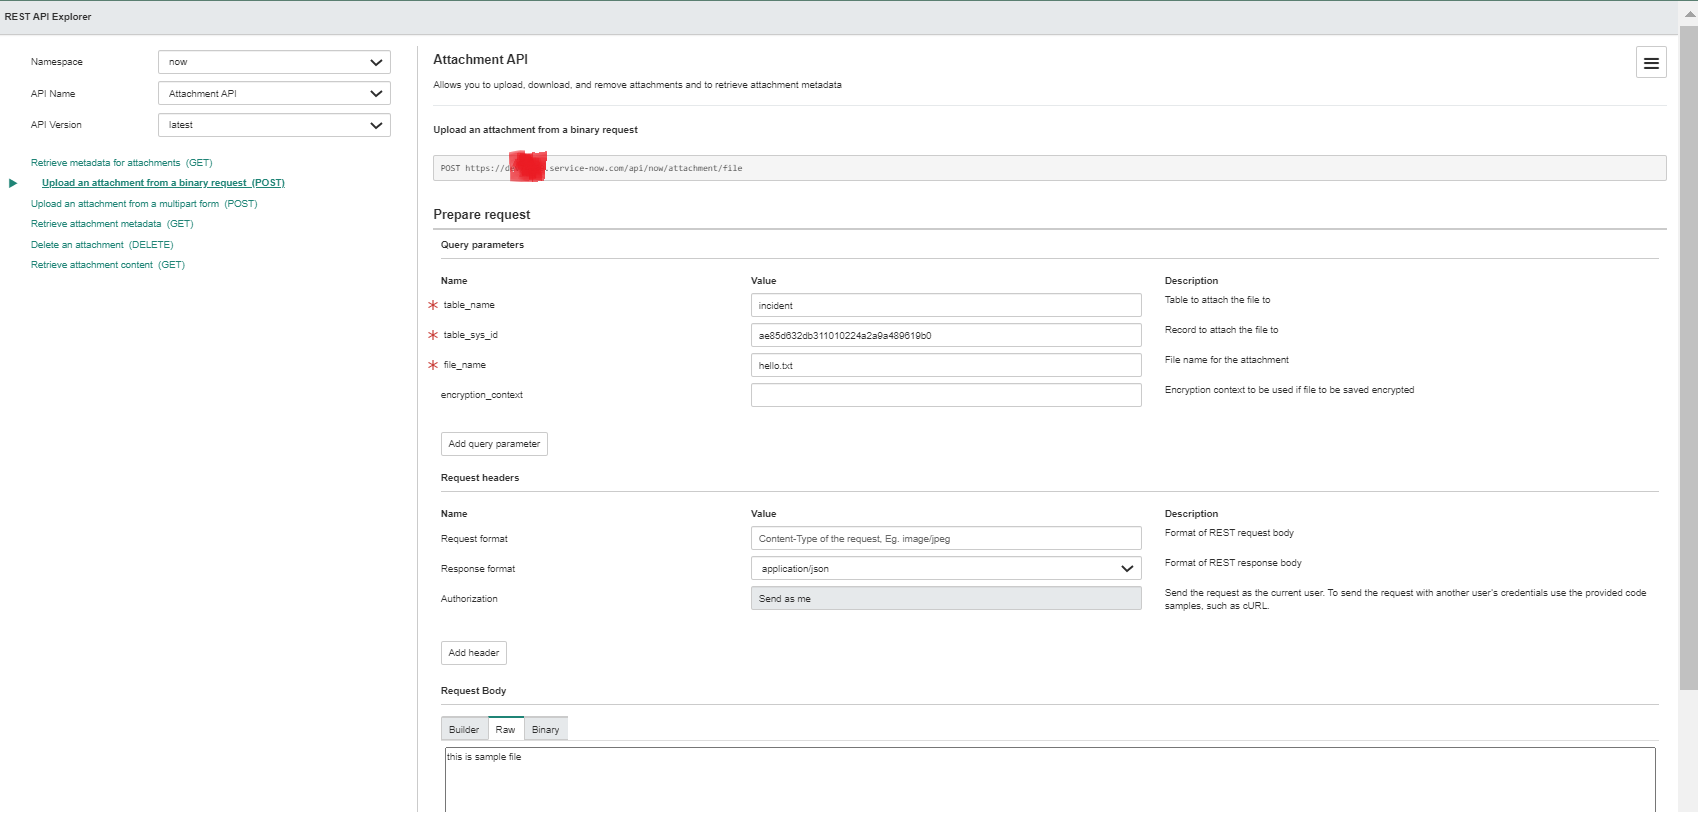Click the POST endpoint URL box

[1050, 168]
